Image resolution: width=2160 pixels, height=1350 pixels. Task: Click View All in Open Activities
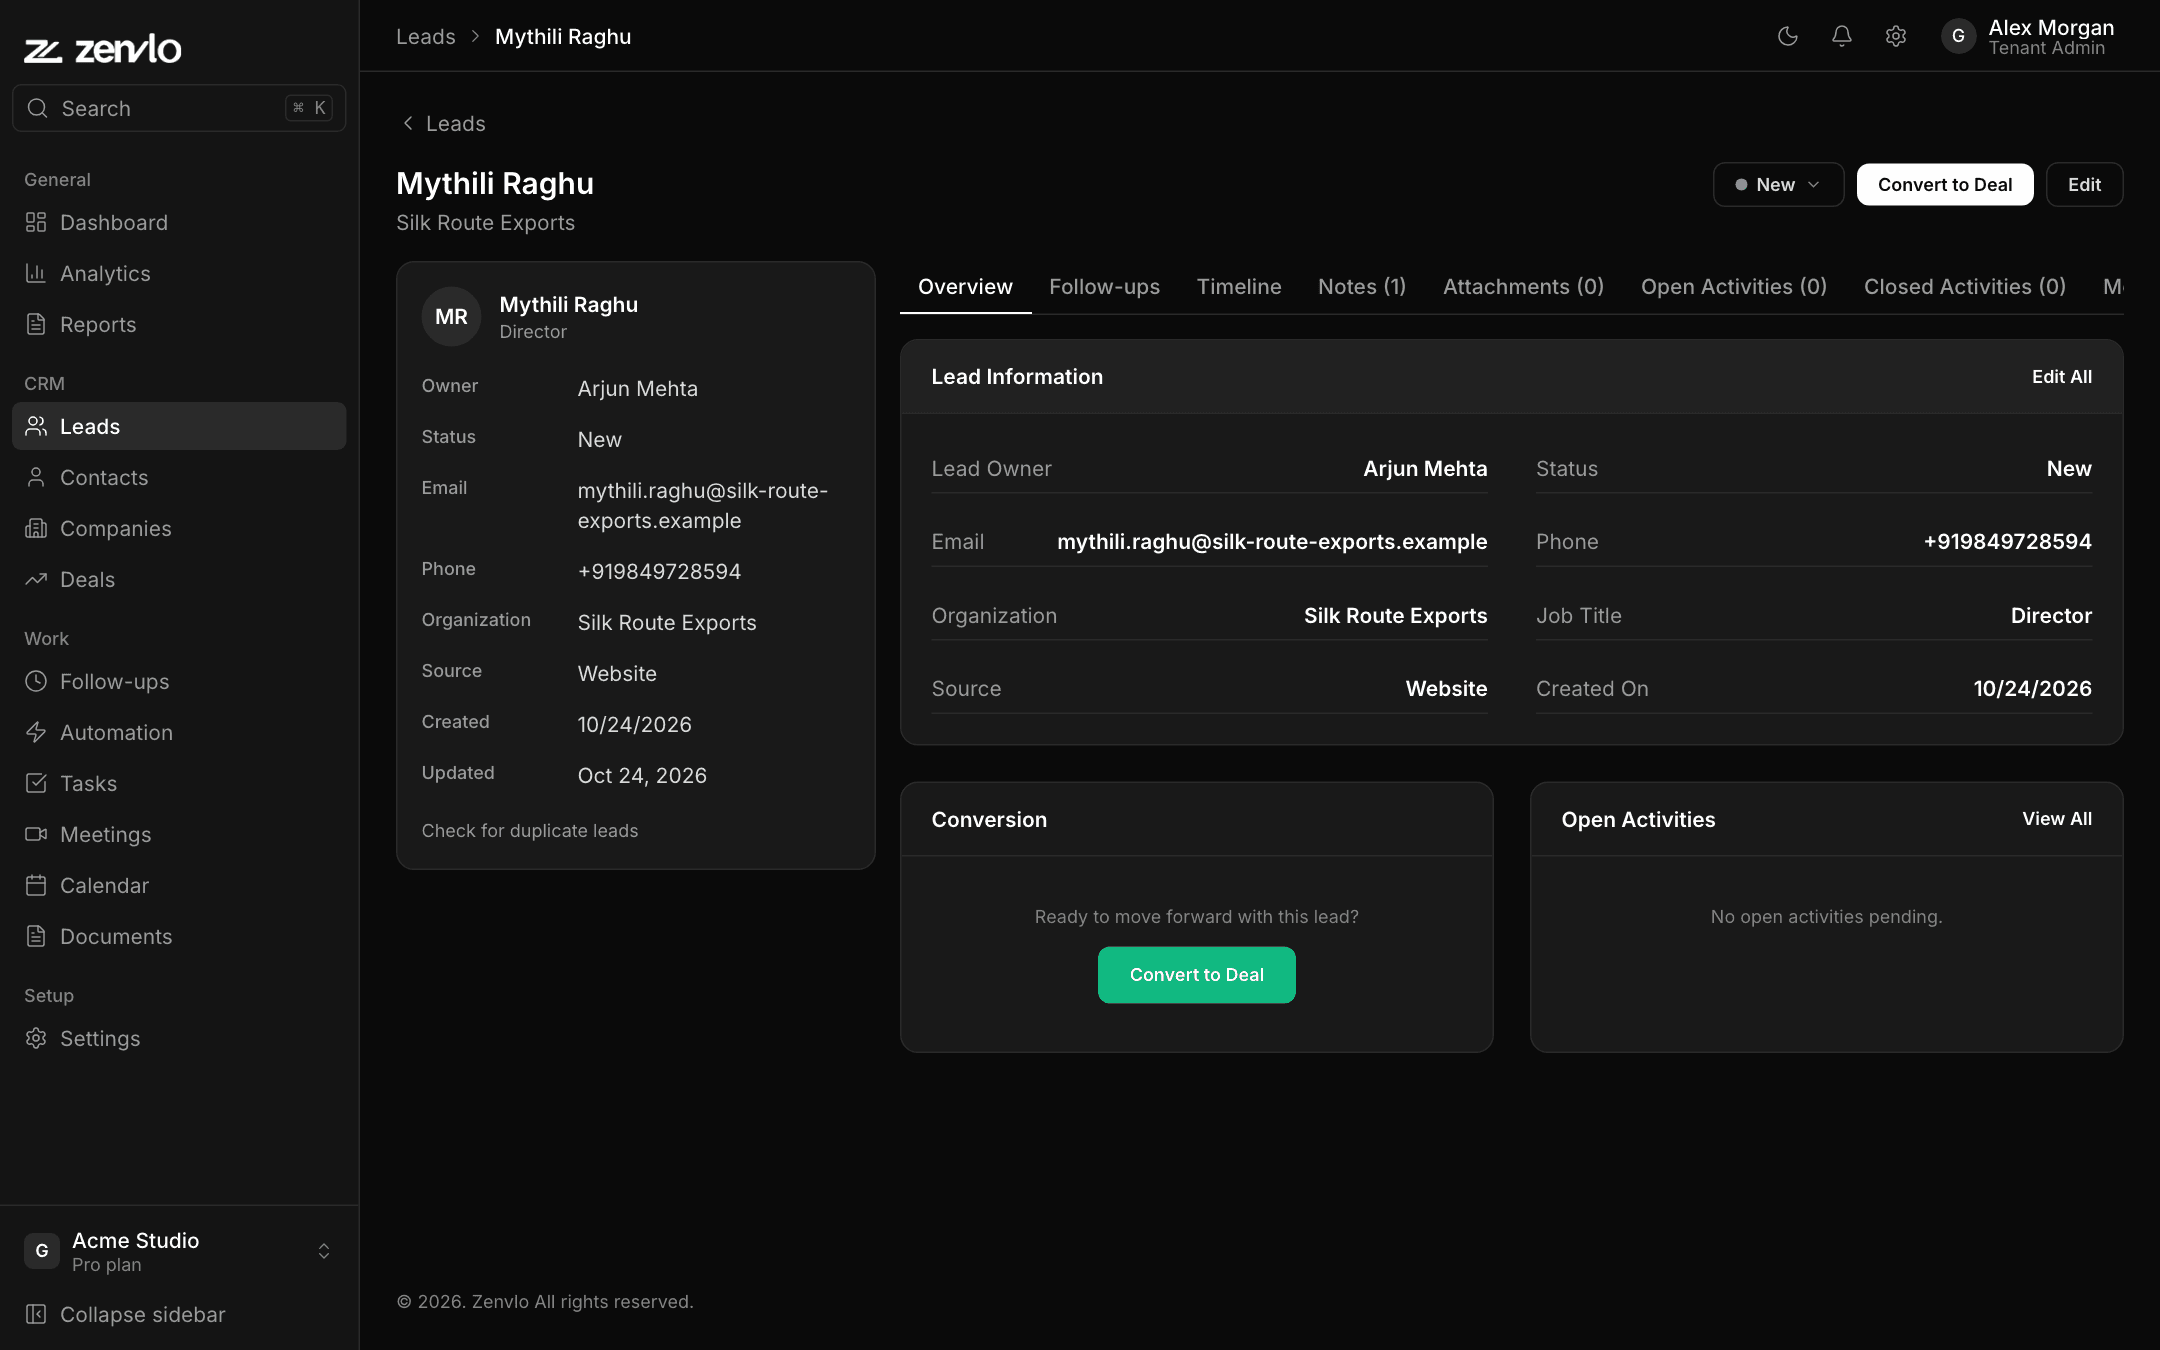[x=2057, y=818]
